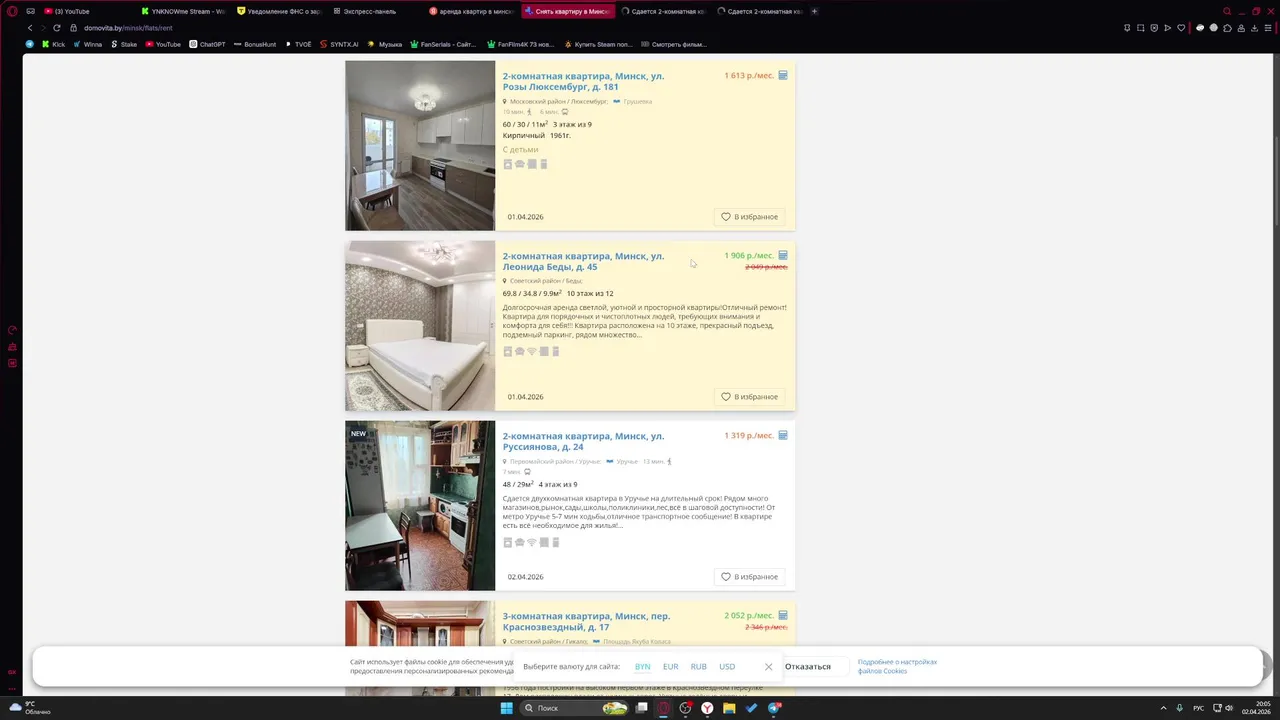Screen dimensions: 1280x720
Task: Open Yandex browser from the taskbar
Action: click(707, 708)
